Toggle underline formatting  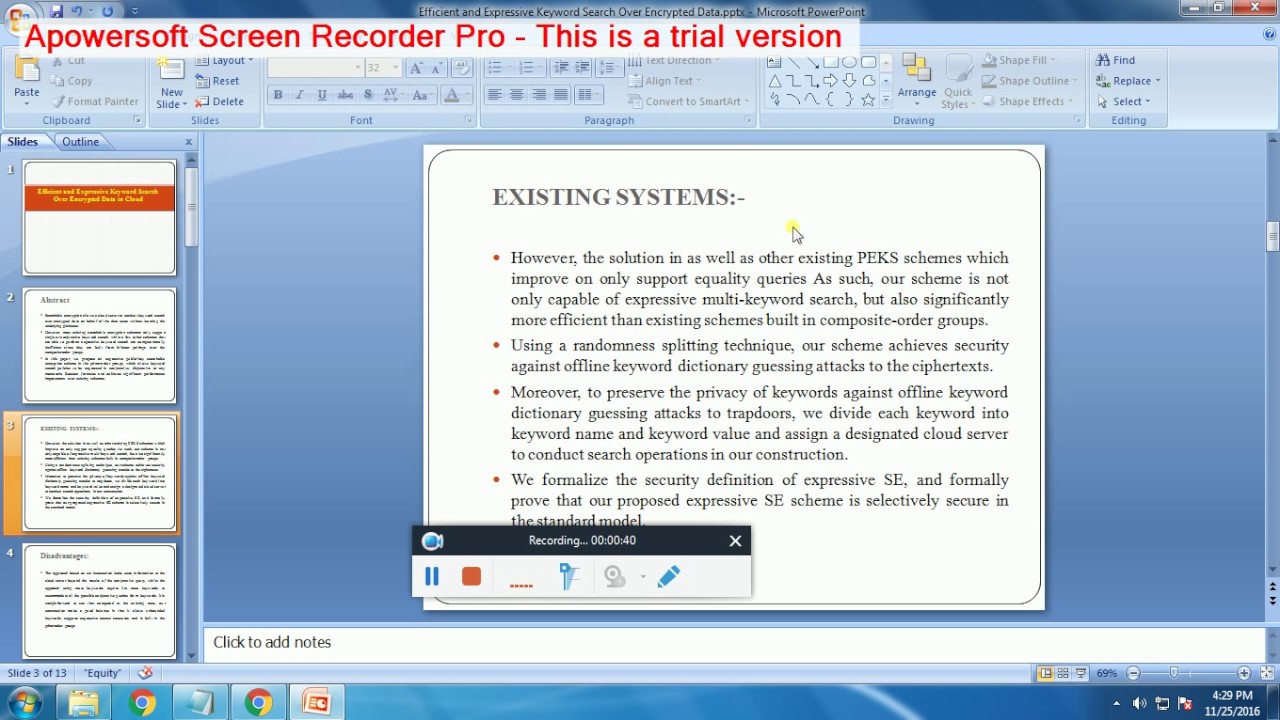point(322,95)
